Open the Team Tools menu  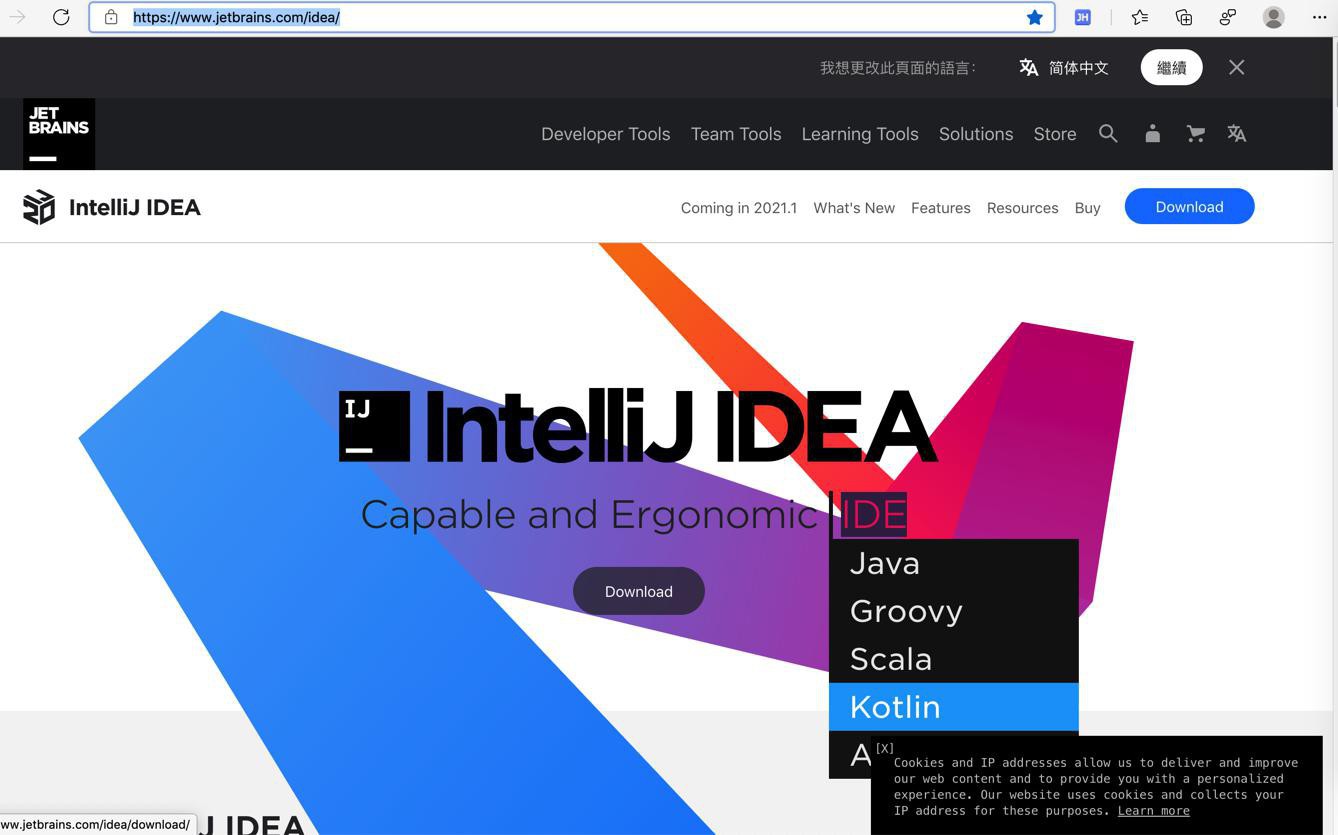coord(736,134)
